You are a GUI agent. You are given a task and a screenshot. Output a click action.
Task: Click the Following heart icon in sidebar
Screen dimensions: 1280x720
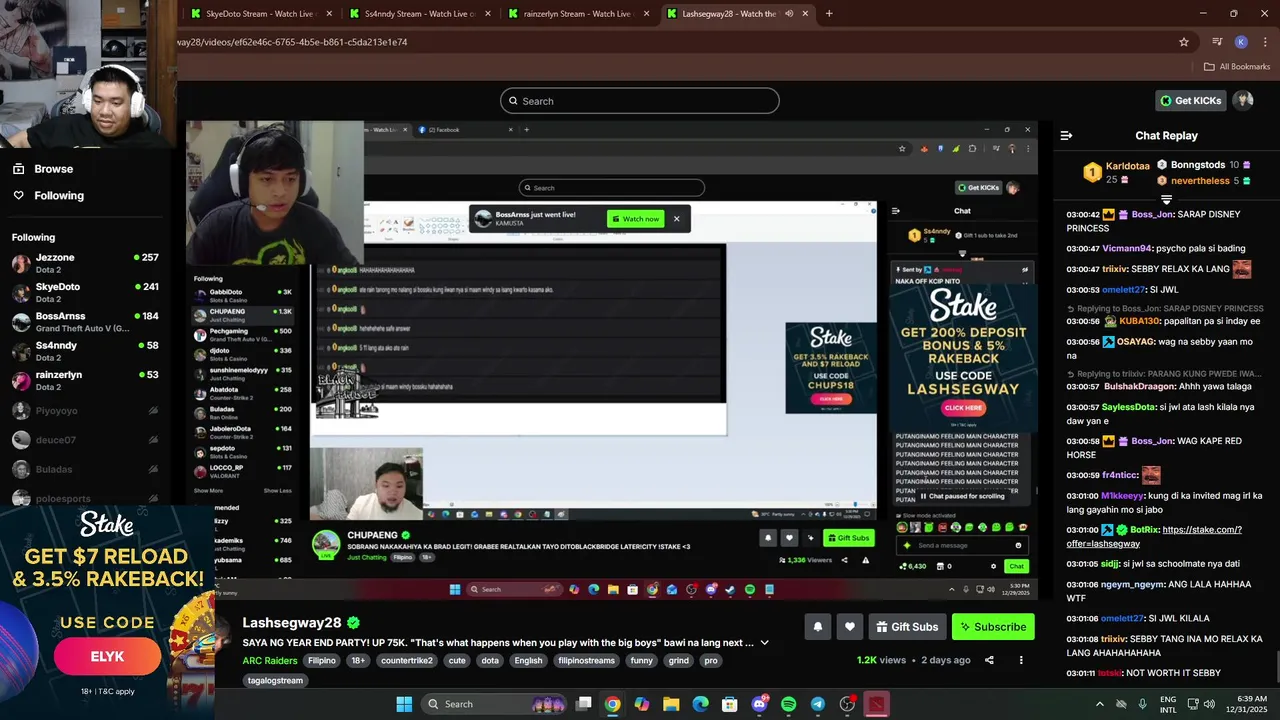(x=18, y=196)
